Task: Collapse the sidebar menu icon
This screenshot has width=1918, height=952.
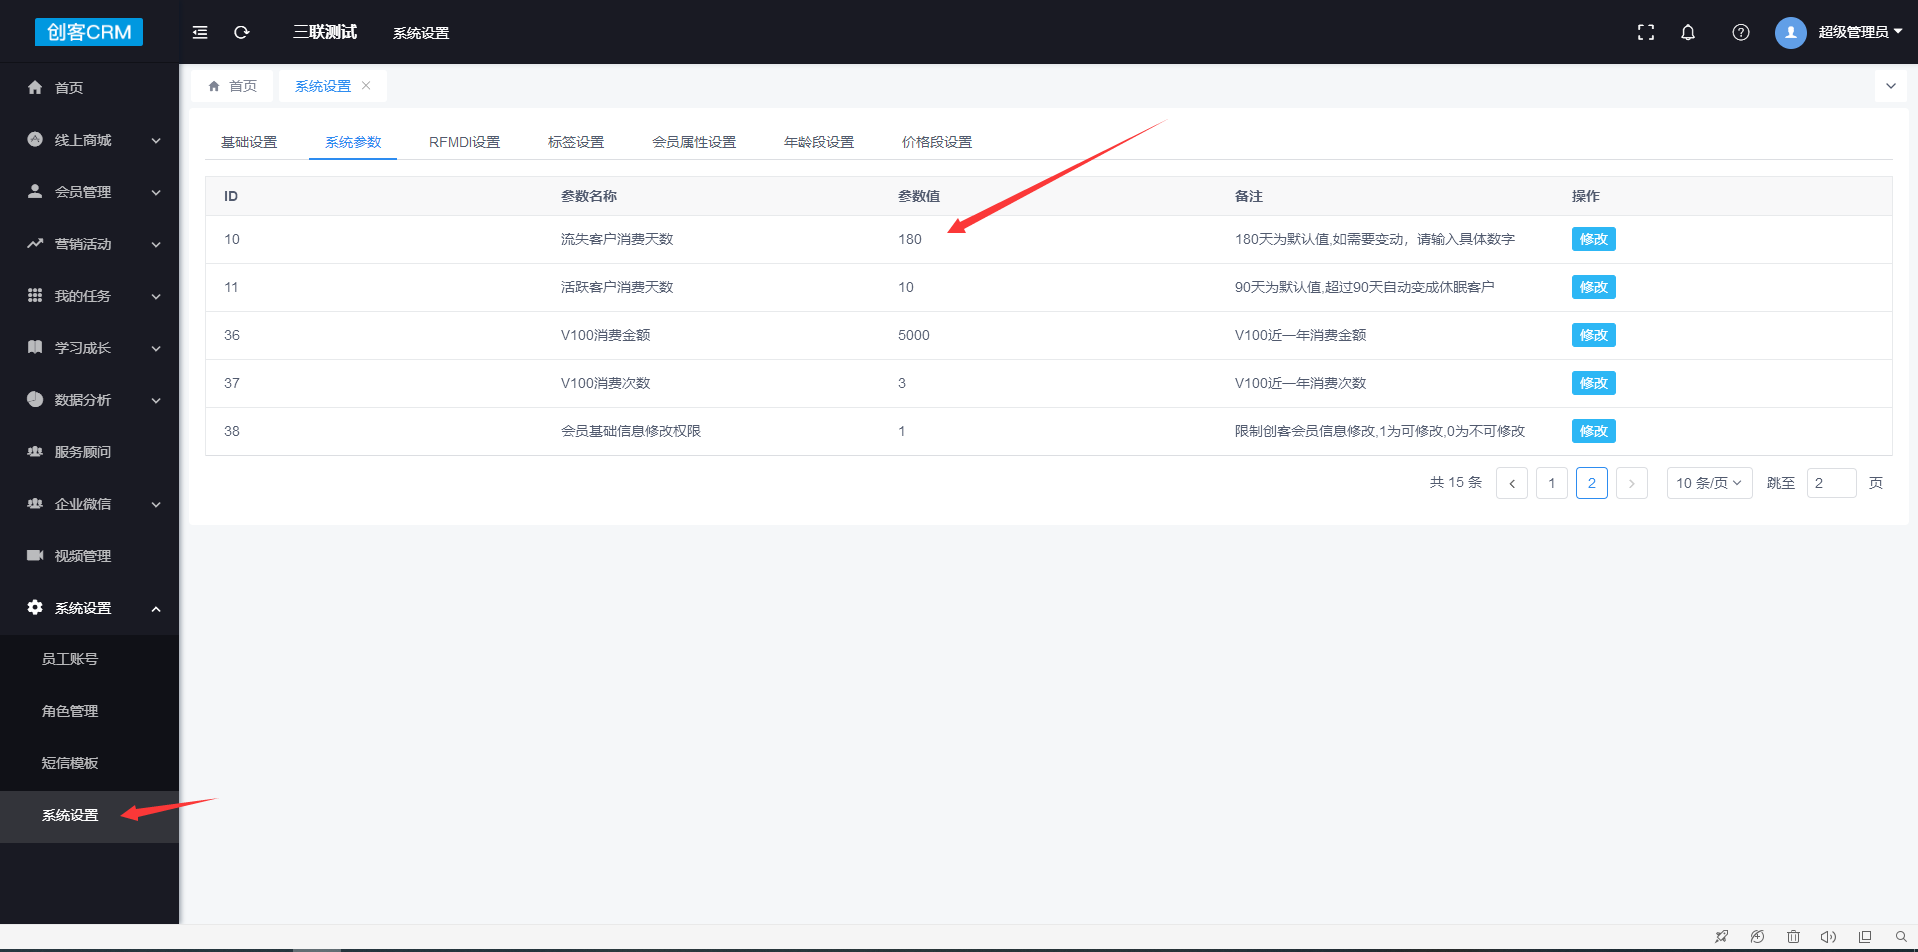Action: (x=200, y=32)
